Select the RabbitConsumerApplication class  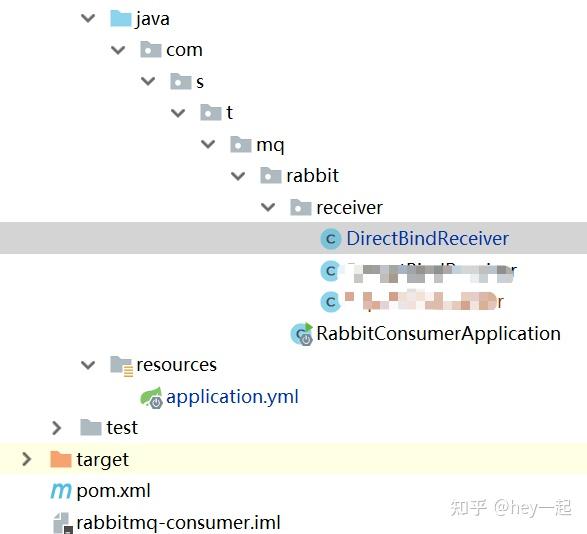[x=438, y=334]
